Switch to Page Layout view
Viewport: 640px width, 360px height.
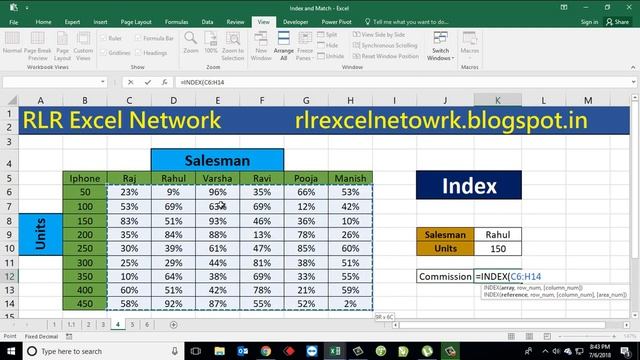point(62,45)
